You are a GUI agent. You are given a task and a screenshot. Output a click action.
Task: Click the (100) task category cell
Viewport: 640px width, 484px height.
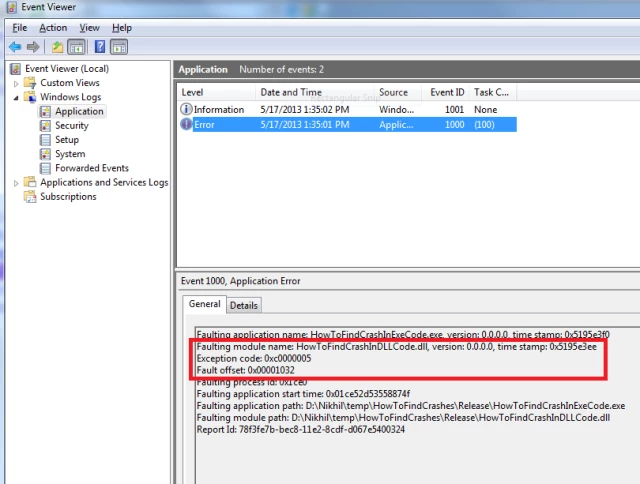(x=484, y=124)
